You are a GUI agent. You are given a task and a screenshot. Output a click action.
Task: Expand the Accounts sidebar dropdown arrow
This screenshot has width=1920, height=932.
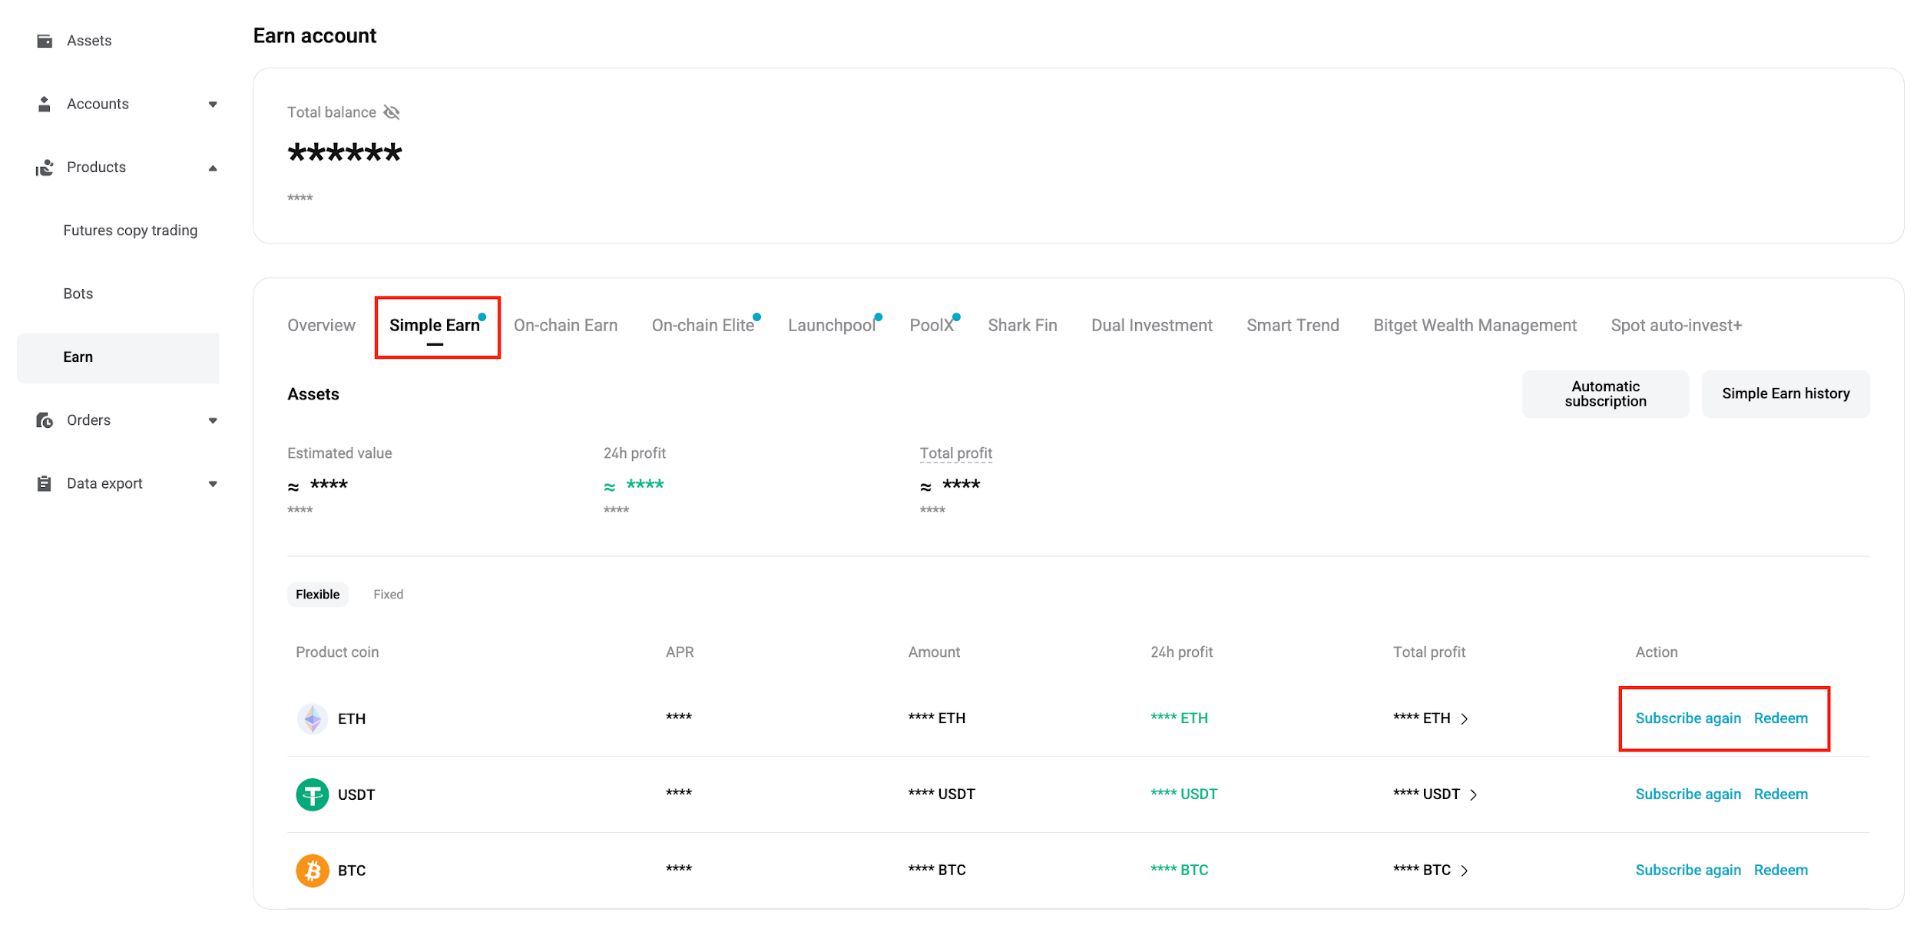coord(213,104)
